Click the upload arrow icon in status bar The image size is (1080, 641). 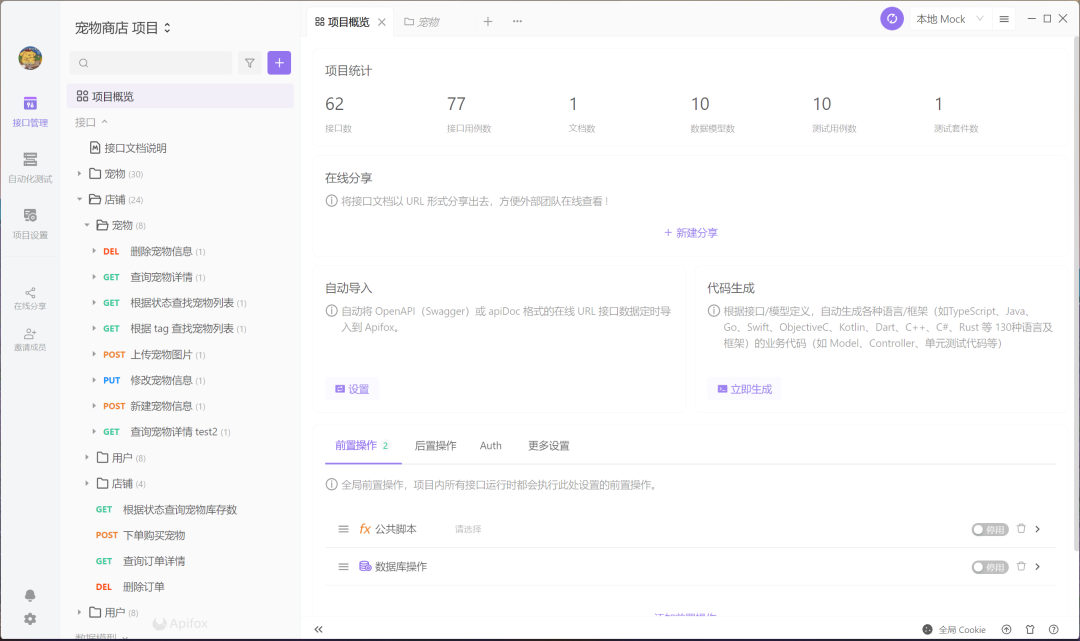1006,629
